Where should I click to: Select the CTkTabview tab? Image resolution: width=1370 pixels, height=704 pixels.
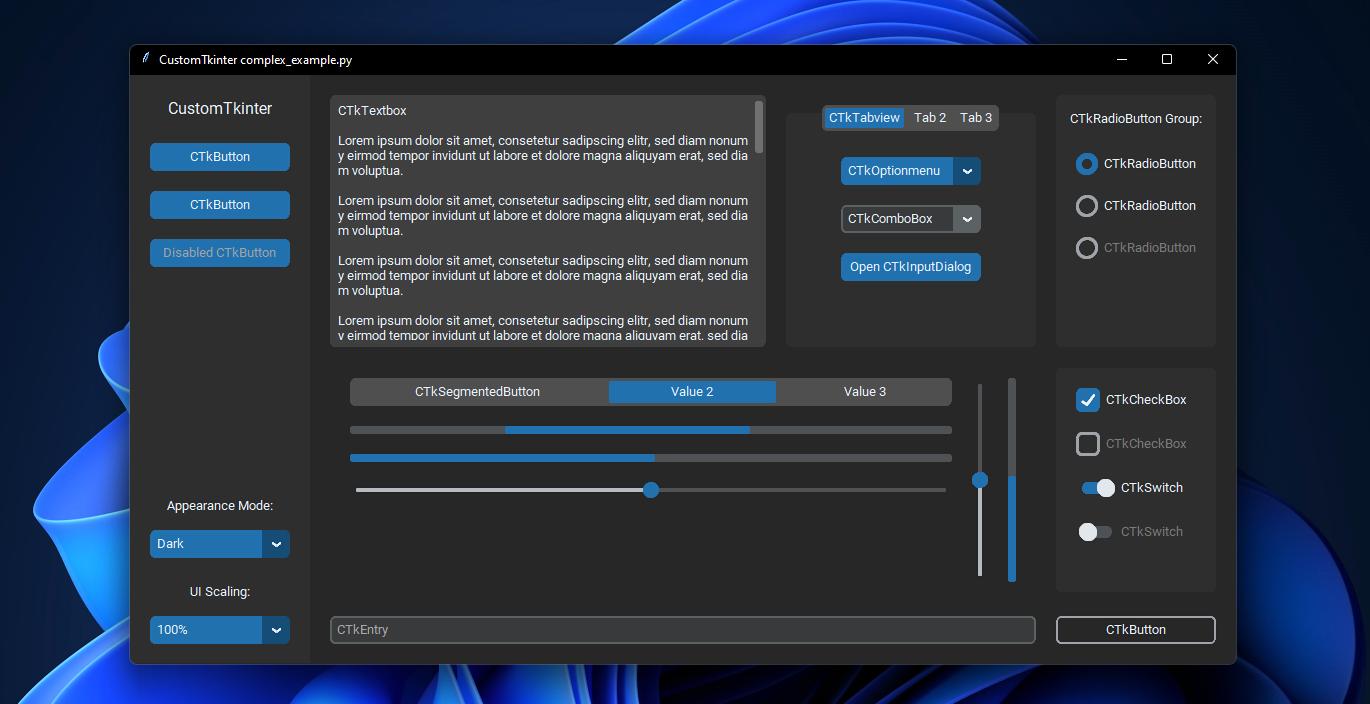[864, 118]
